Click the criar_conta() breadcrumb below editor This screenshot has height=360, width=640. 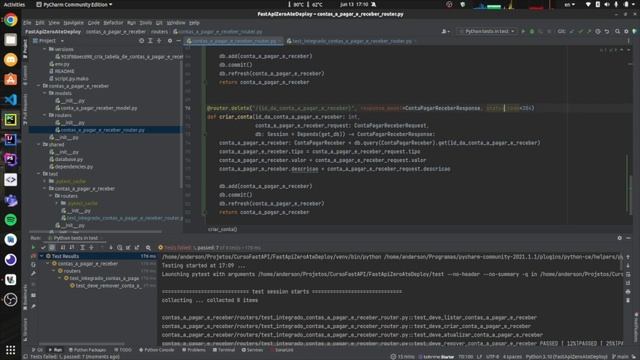tap(222, 229)
